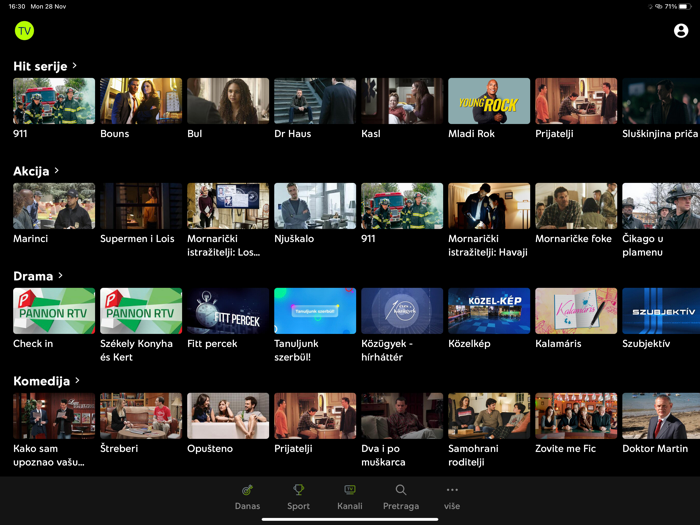
Task: Switch to Danas tab label
Action: coord(247,506)
